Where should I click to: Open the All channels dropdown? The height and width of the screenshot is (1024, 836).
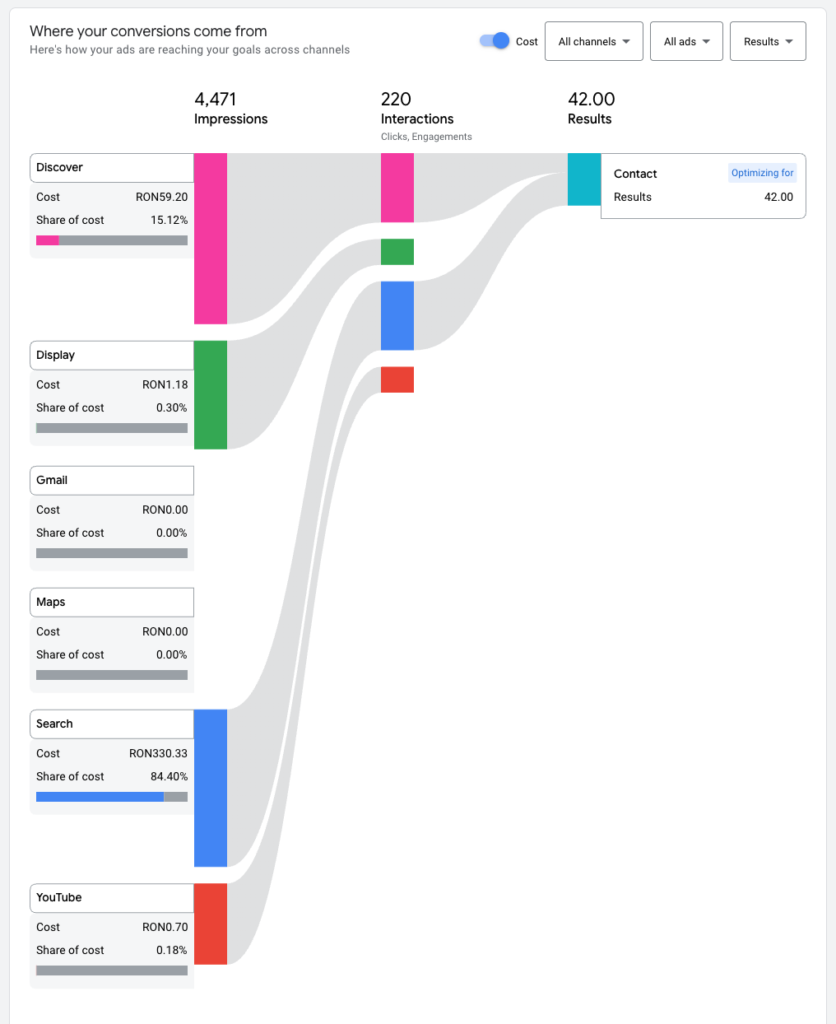[594, 41]
